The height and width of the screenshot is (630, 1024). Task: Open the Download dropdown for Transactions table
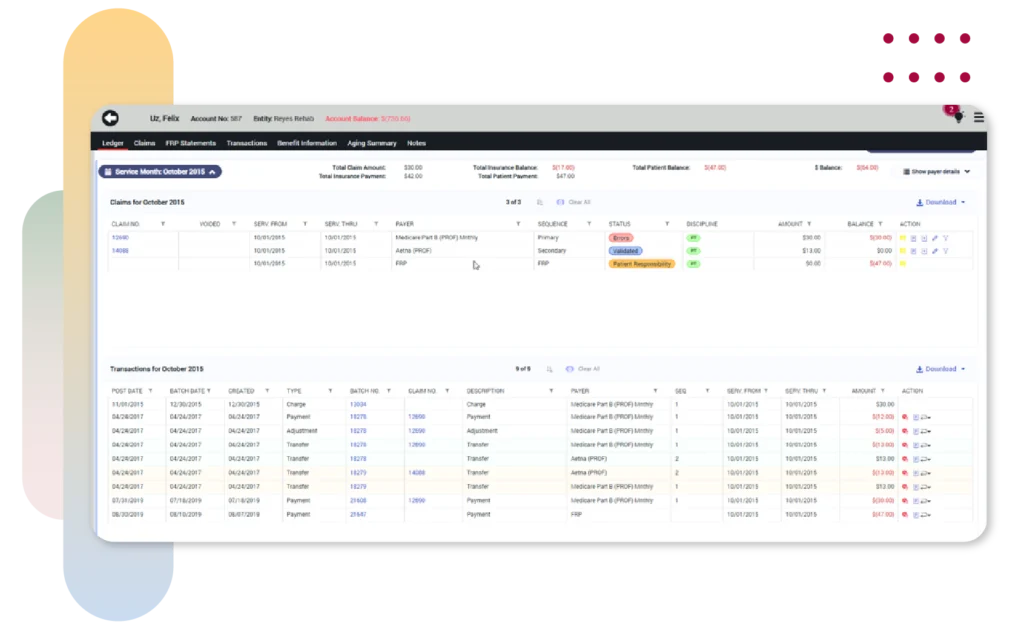(x=940, y=369)
